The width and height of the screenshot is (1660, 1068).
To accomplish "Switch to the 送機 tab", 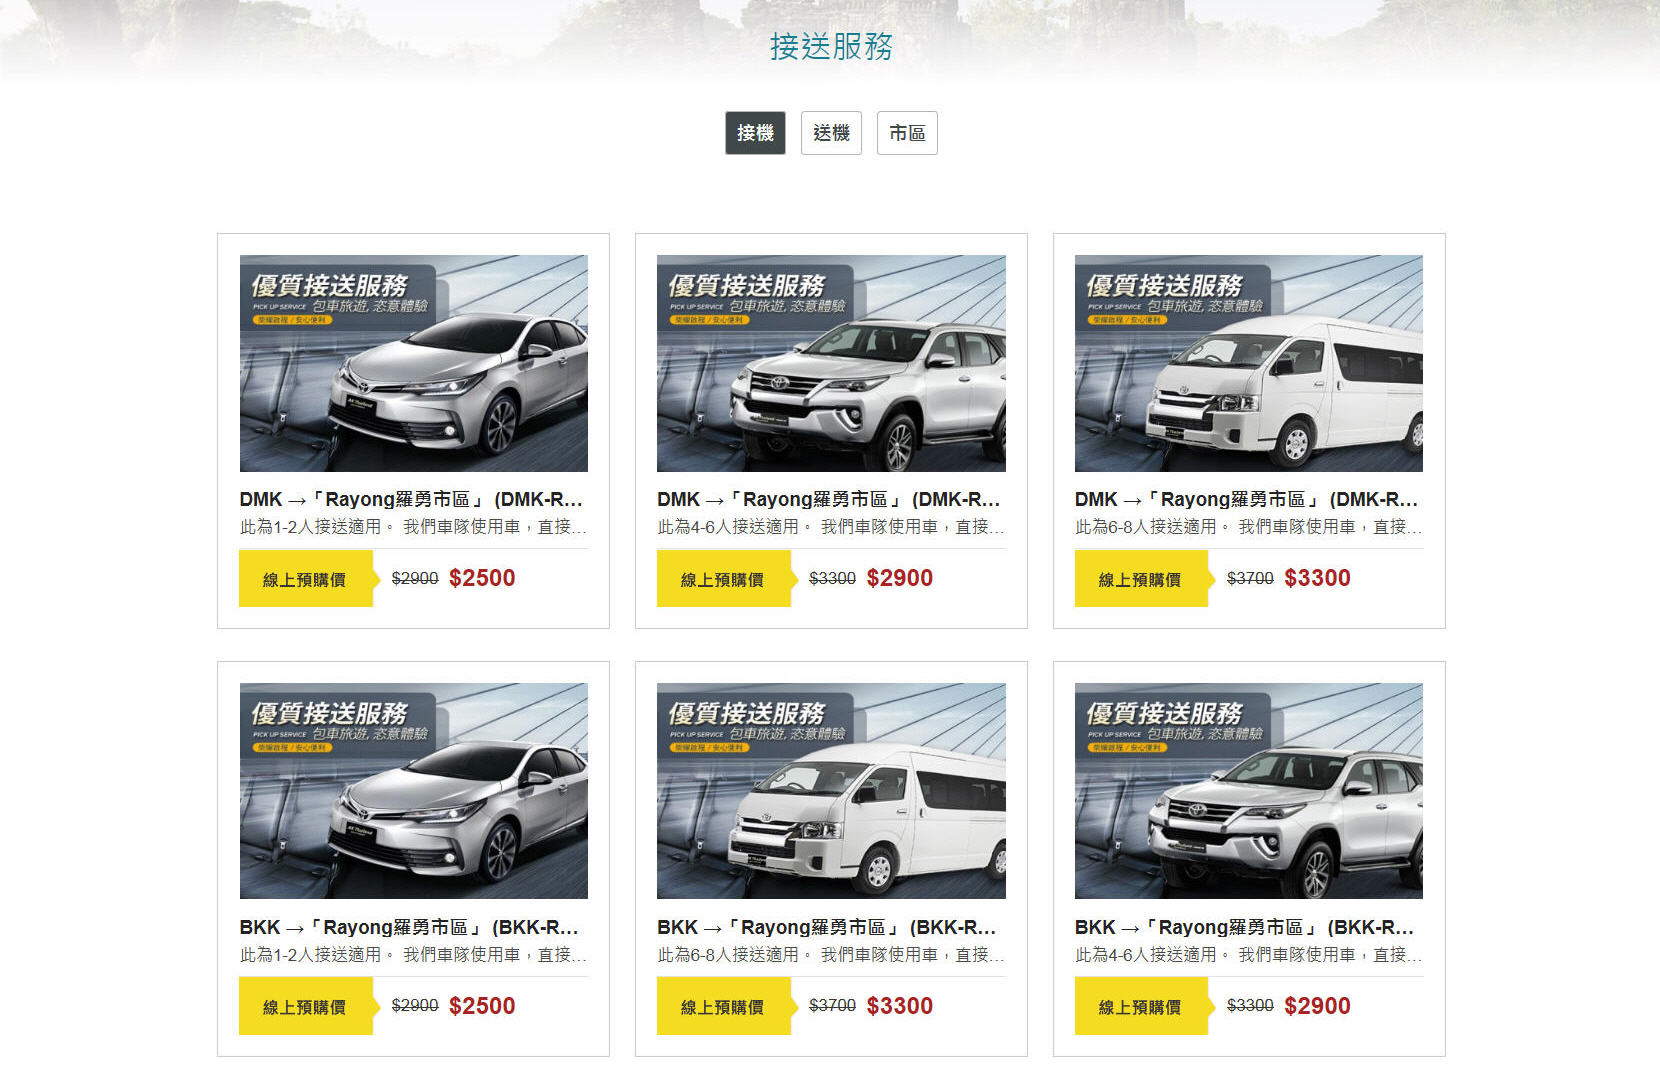I will pyautogui.click(x=831, y=133).
